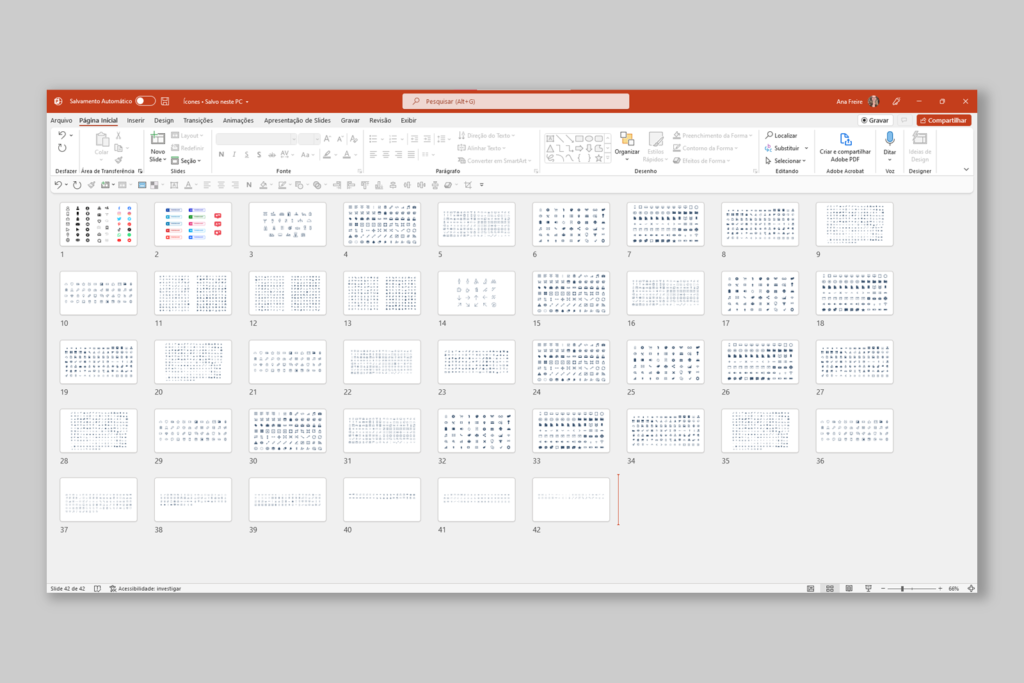This screenshot has width=1024, height=683.
Task: Open the Revisão tab
Action: (380, 120)
